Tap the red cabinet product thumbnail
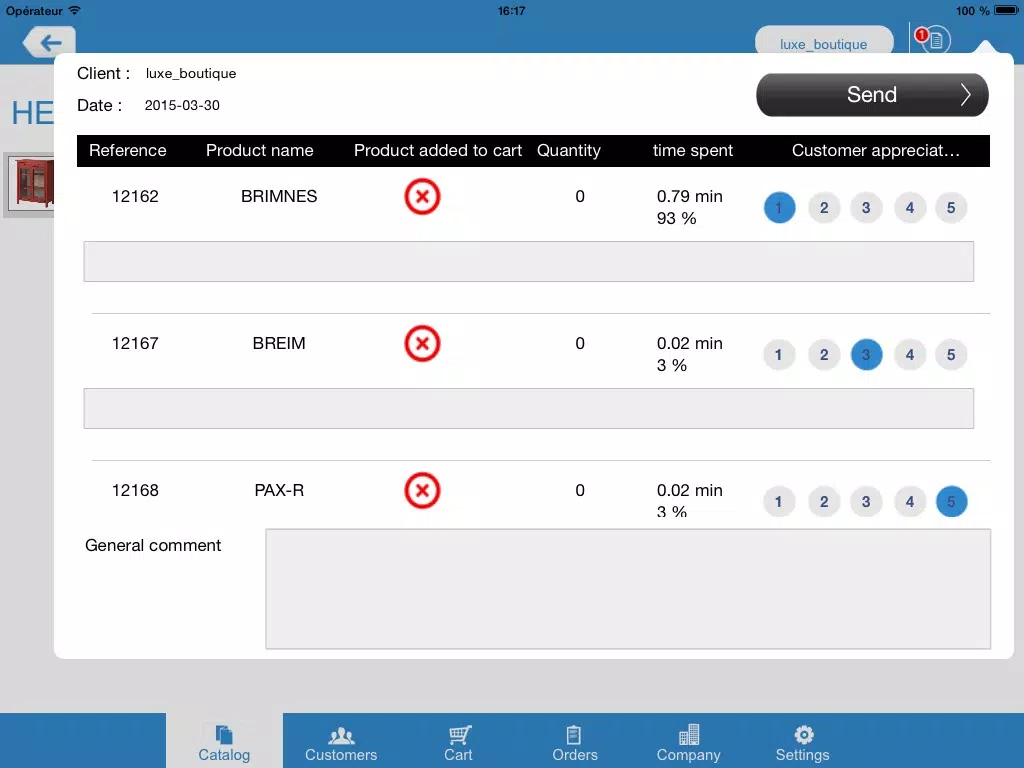 tap(30, 184)
